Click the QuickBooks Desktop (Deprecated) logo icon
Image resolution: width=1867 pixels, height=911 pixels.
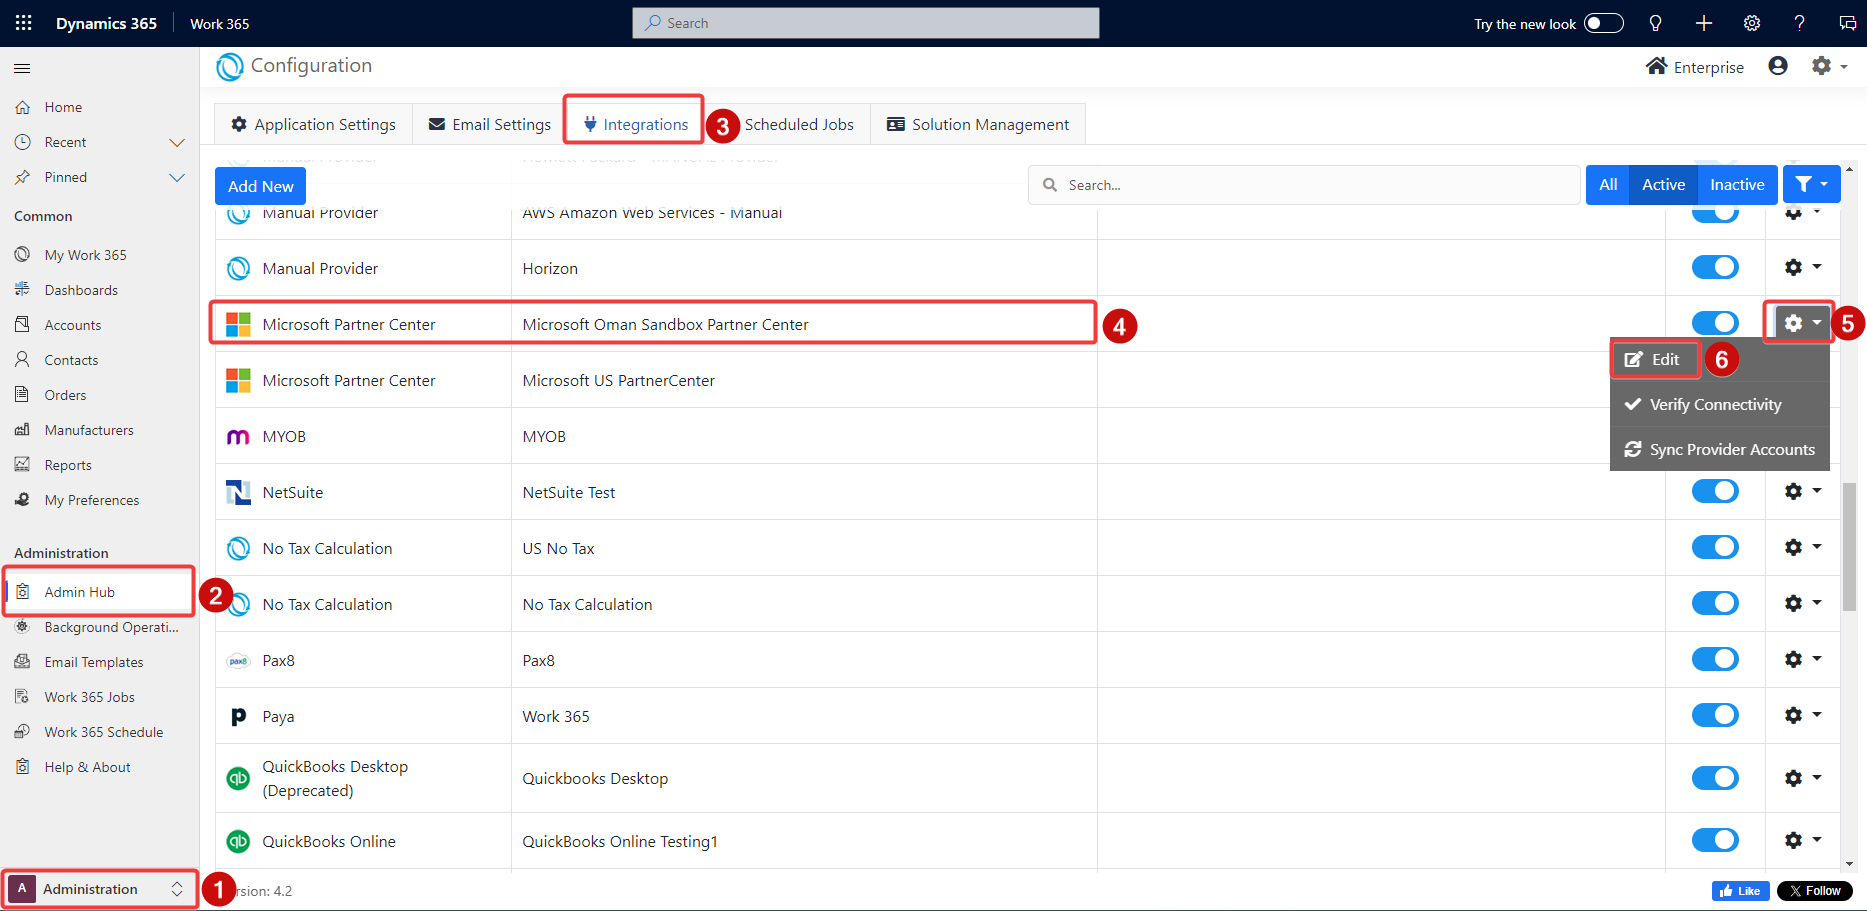238,778
